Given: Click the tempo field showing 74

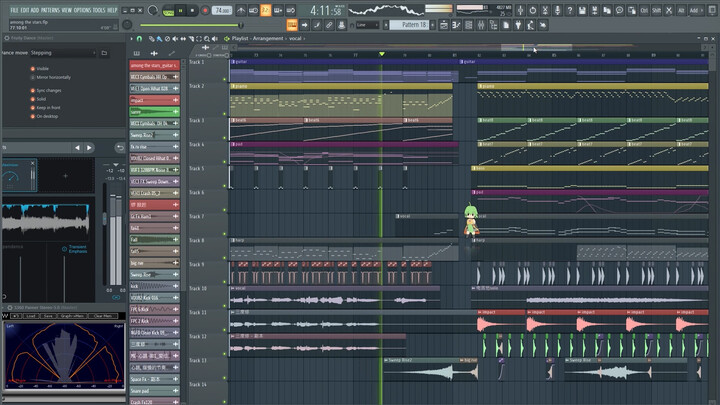Looking at the screenshot, I should 222,10.
